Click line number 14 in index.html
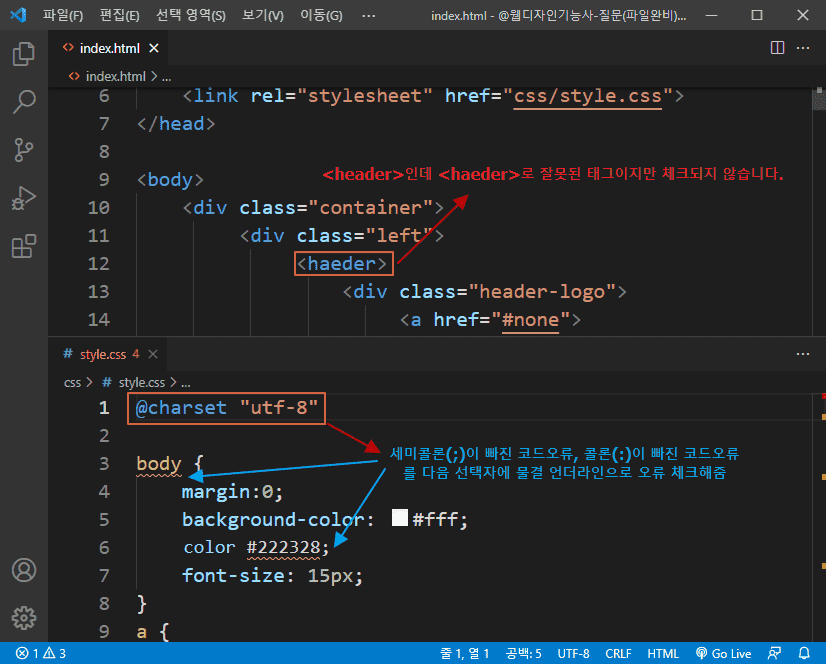826x664 pixels. point(99,319)
